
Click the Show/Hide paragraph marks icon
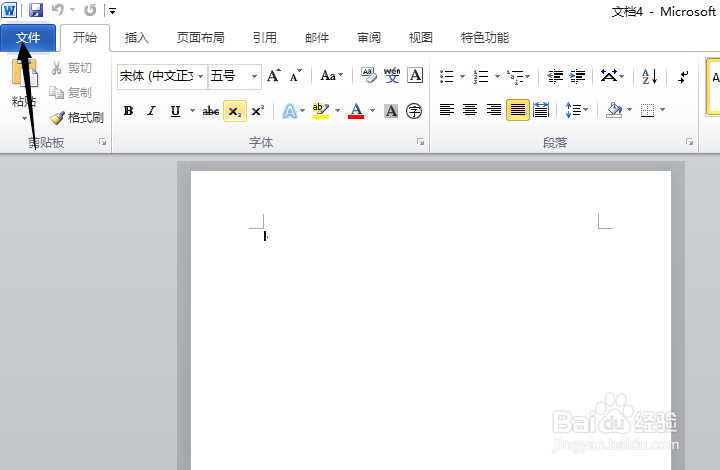683,76
